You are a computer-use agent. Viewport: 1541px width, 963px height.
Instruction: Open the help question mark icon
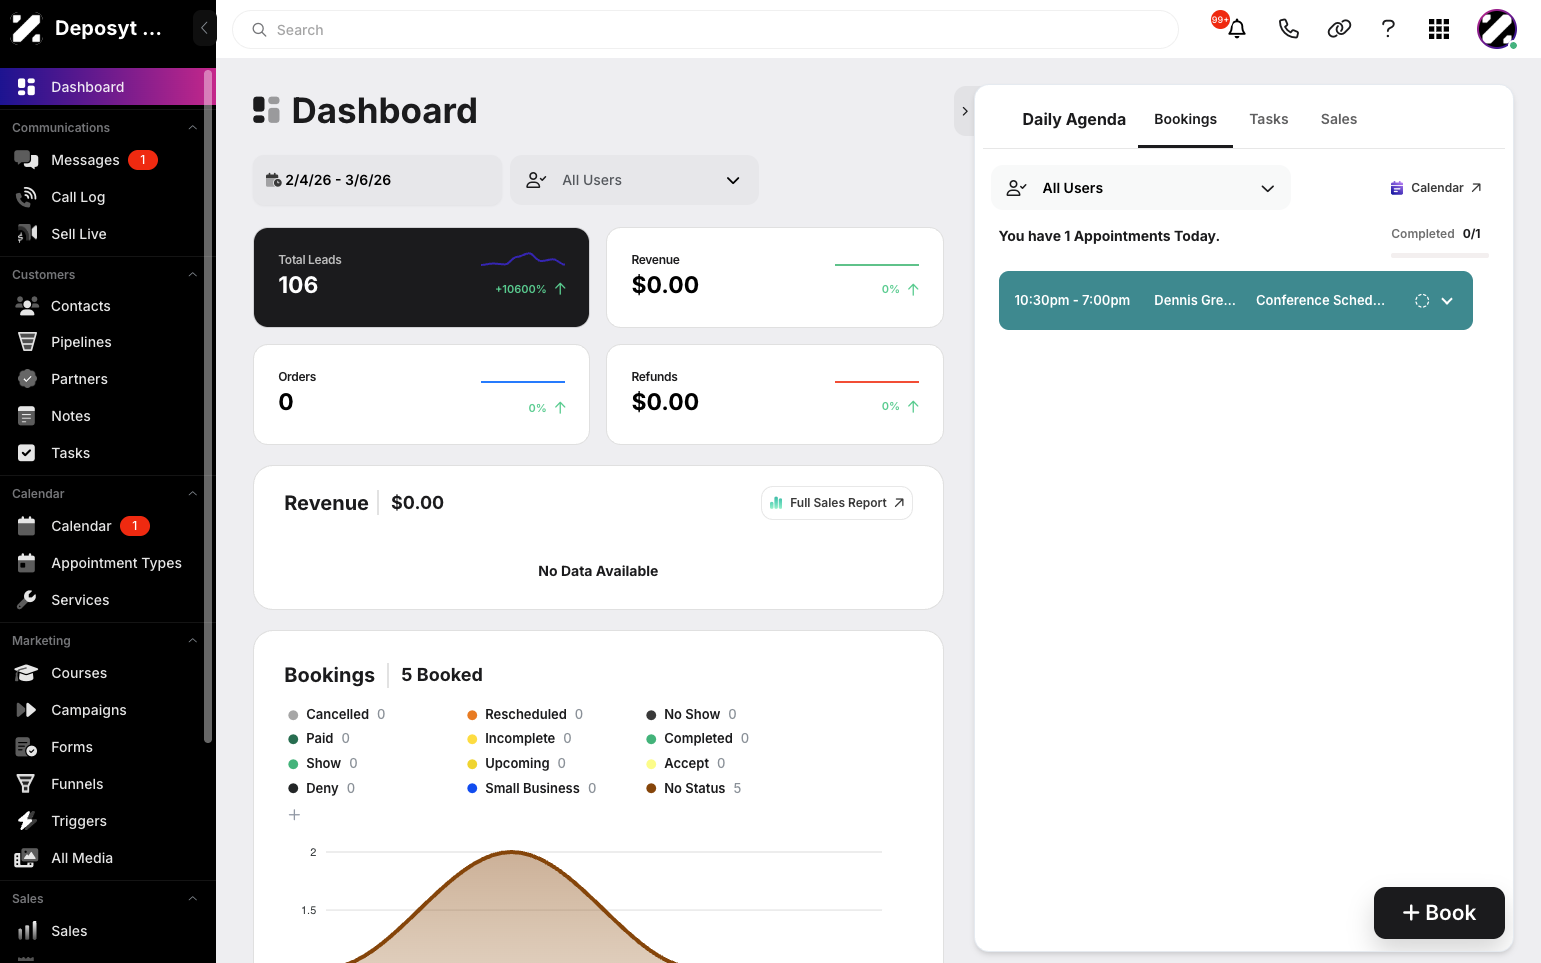pos(1388,29)
